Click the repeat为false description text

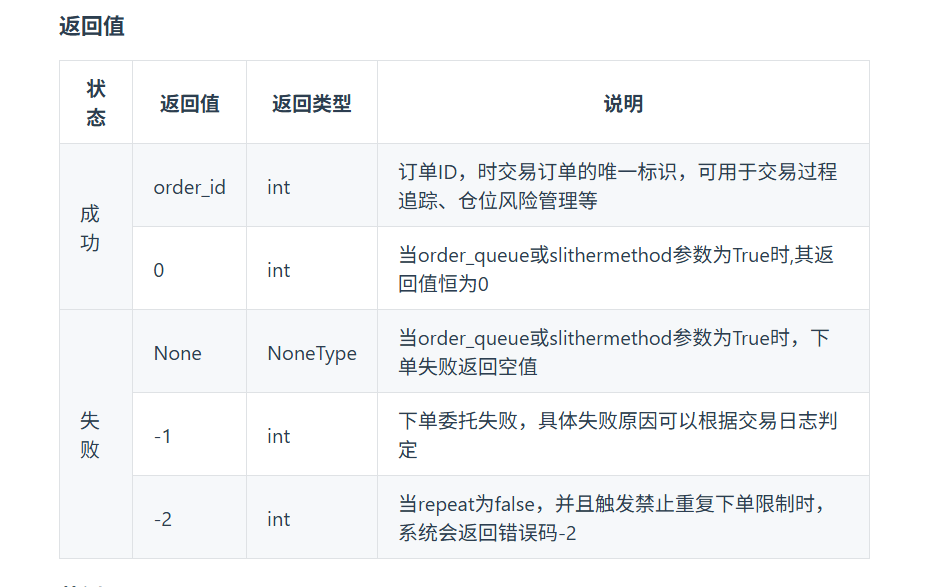click(611, 518)
